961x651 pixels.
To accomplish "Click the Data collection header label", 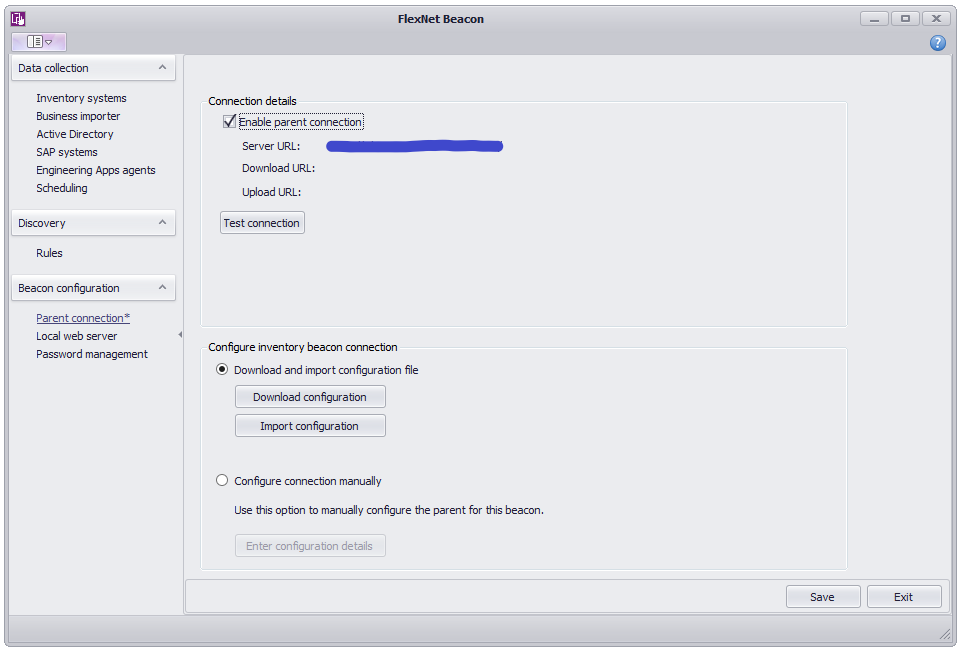I will pos(53,68).
